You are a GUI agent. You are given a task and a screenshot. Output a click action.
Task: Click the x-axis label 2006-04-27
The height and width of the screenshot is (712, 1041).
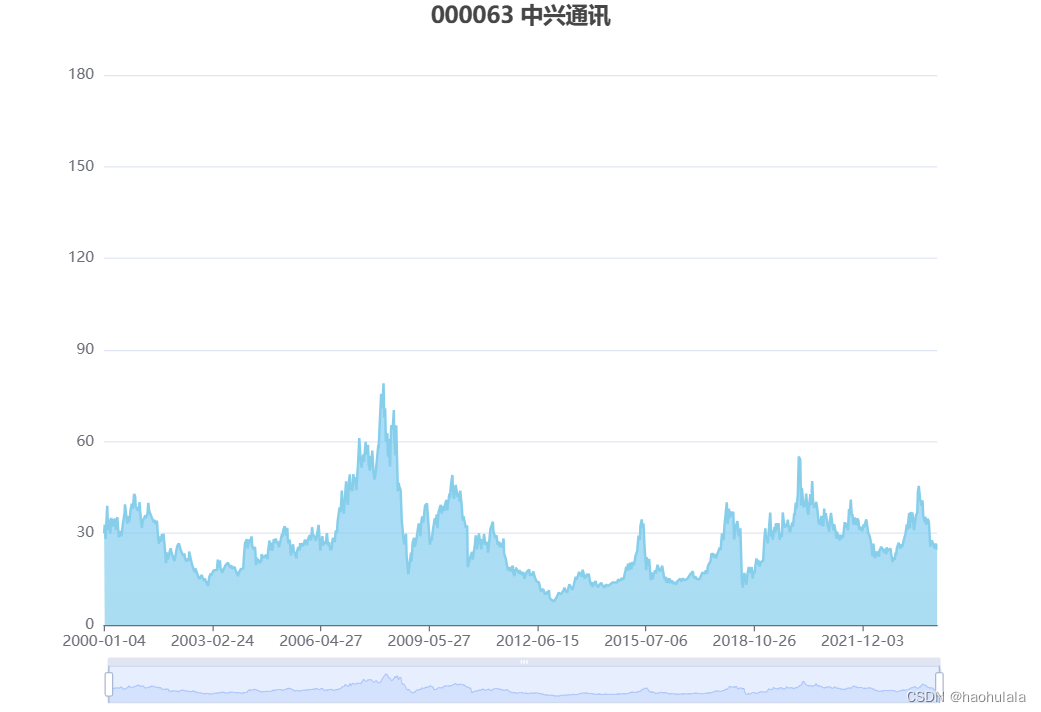click(321, 641)
